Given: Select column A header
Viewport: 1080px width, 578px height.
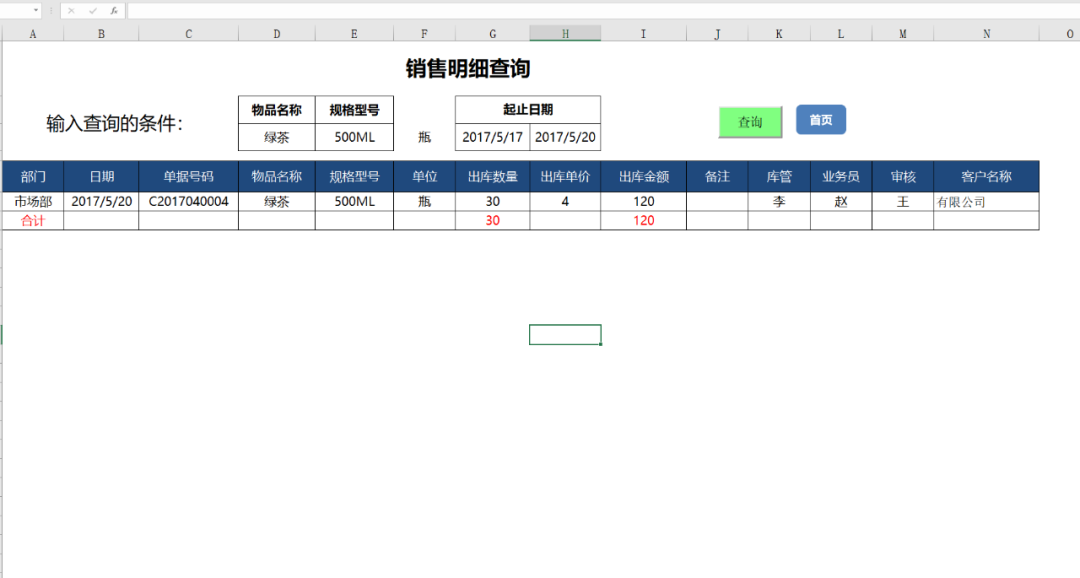Looking at the screenshot, I should pyautogui.click(x=33, y=34).
